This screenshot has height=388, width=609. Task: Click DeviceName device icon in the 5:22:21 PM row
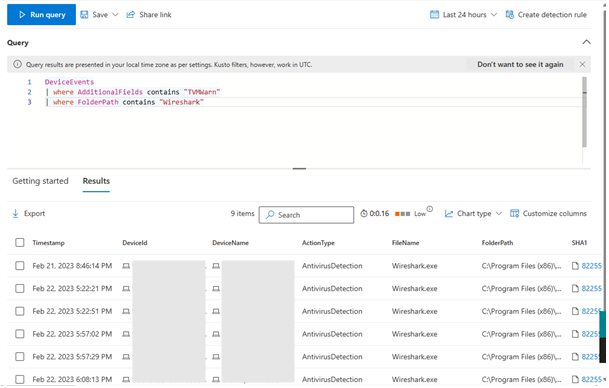[216, 289]
